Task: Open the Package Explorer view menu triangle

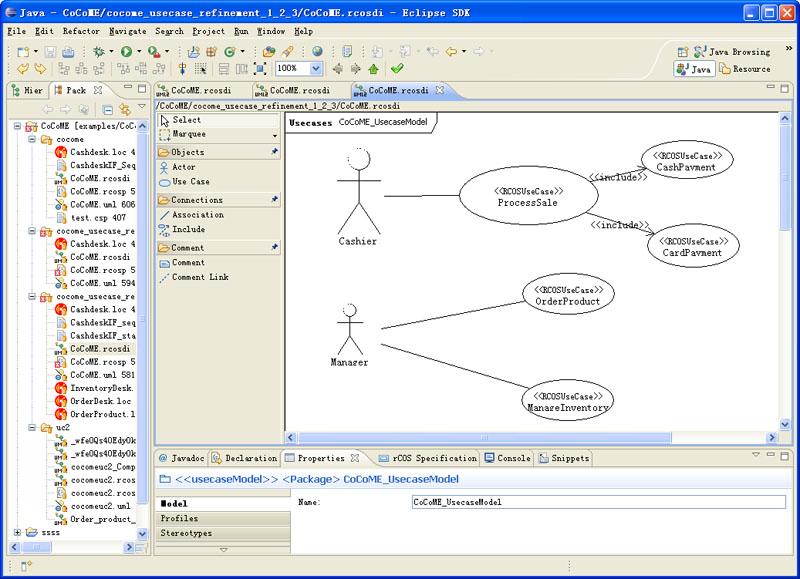Action: 142,107
